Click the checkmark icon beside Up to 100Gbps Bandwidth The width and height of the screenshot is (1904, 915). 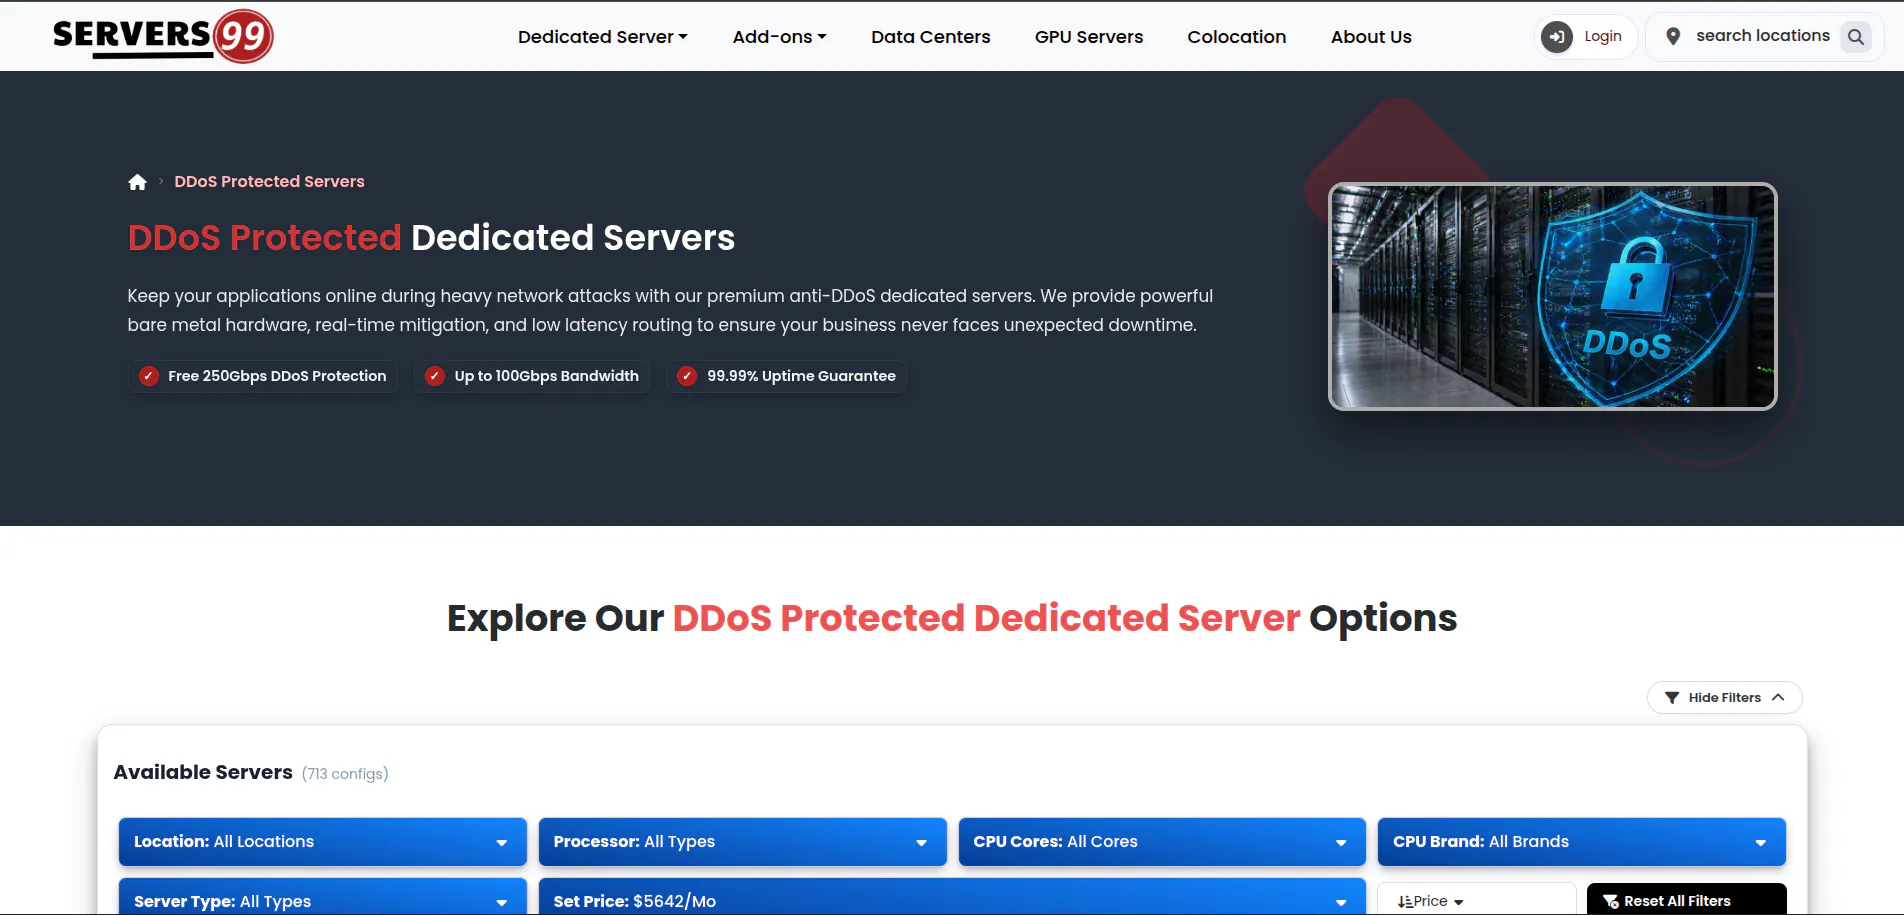[435, 376]
